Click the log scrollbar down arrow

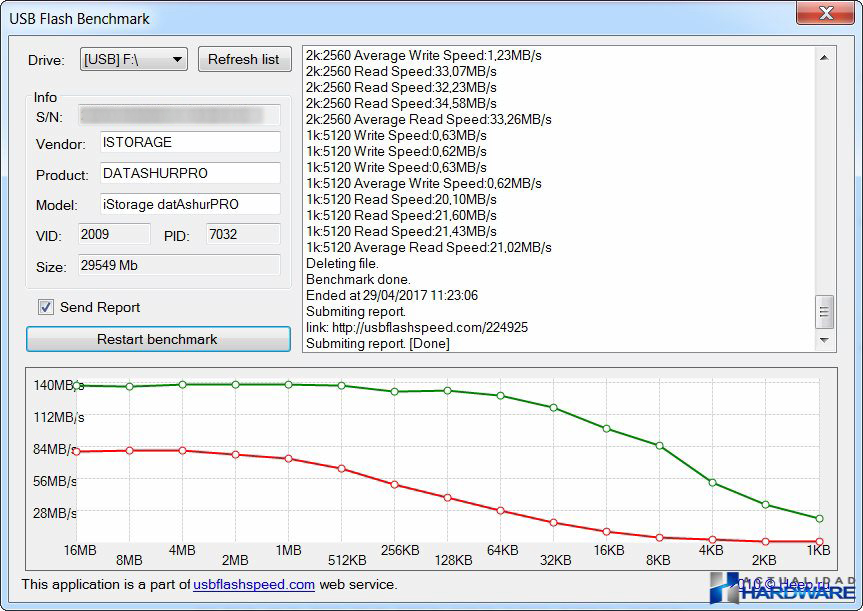click(x=824, y=340)
